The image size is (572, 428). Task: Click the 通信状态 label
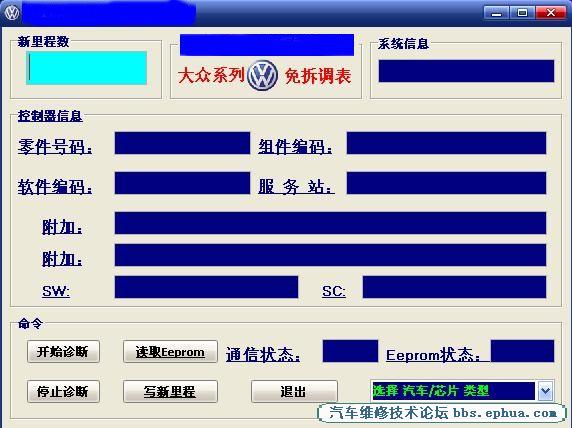(263, 355)
